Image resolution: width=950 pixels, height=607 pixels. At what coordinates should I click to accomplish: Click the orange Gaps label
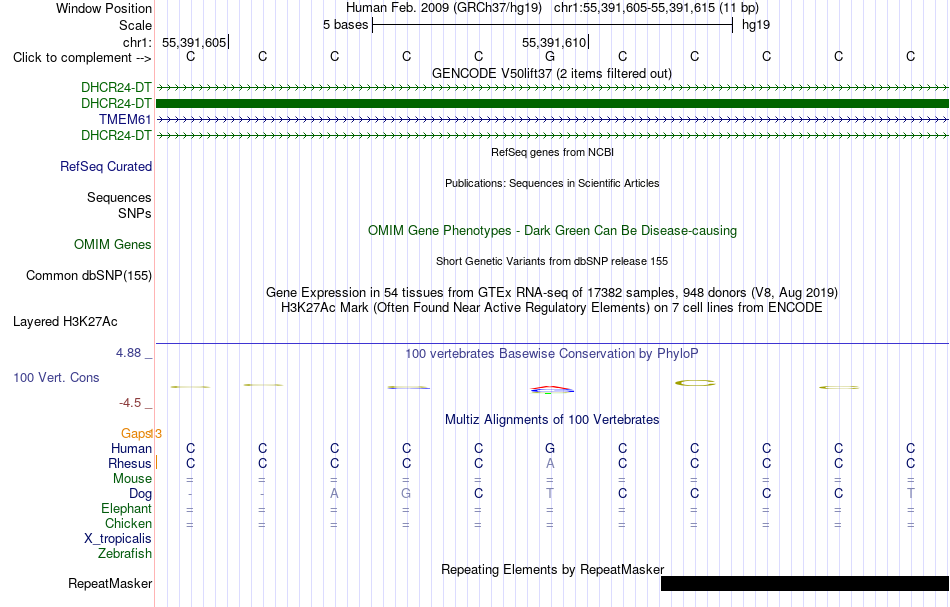[x=136, y=433]
